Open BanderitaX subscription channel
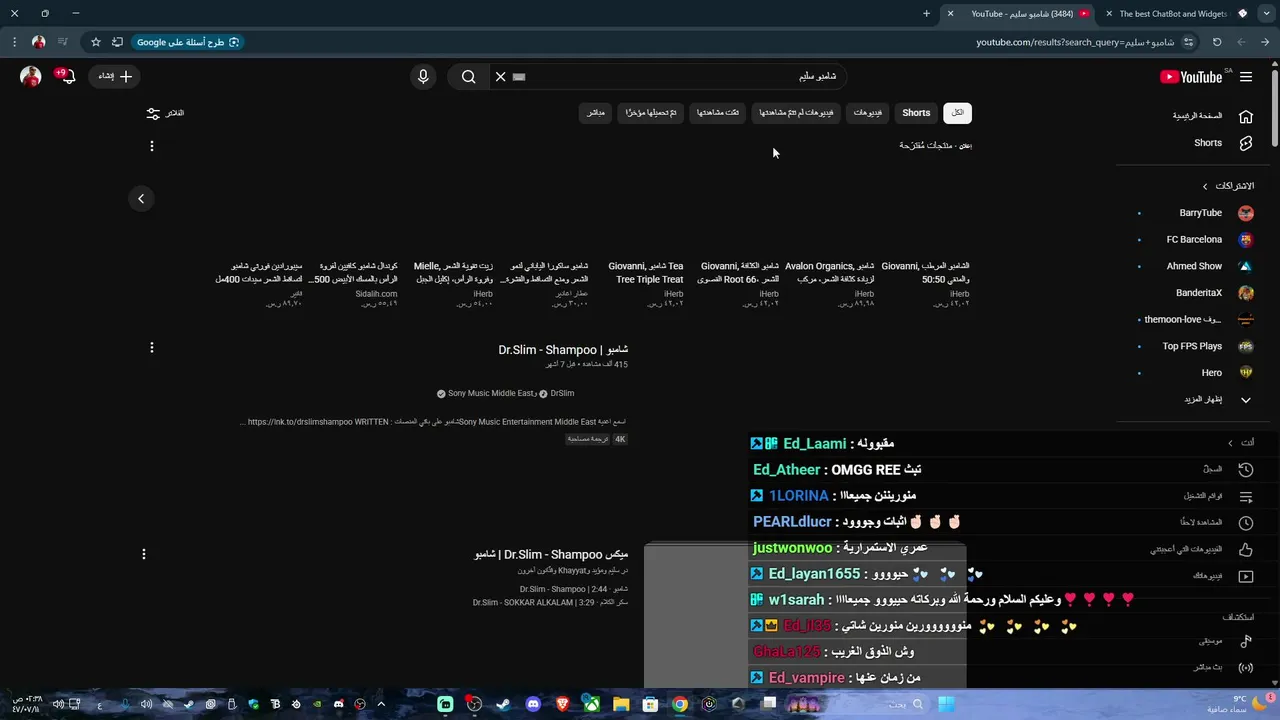Viewport: 1280px width, 720px height. [x=1199, y=293]
